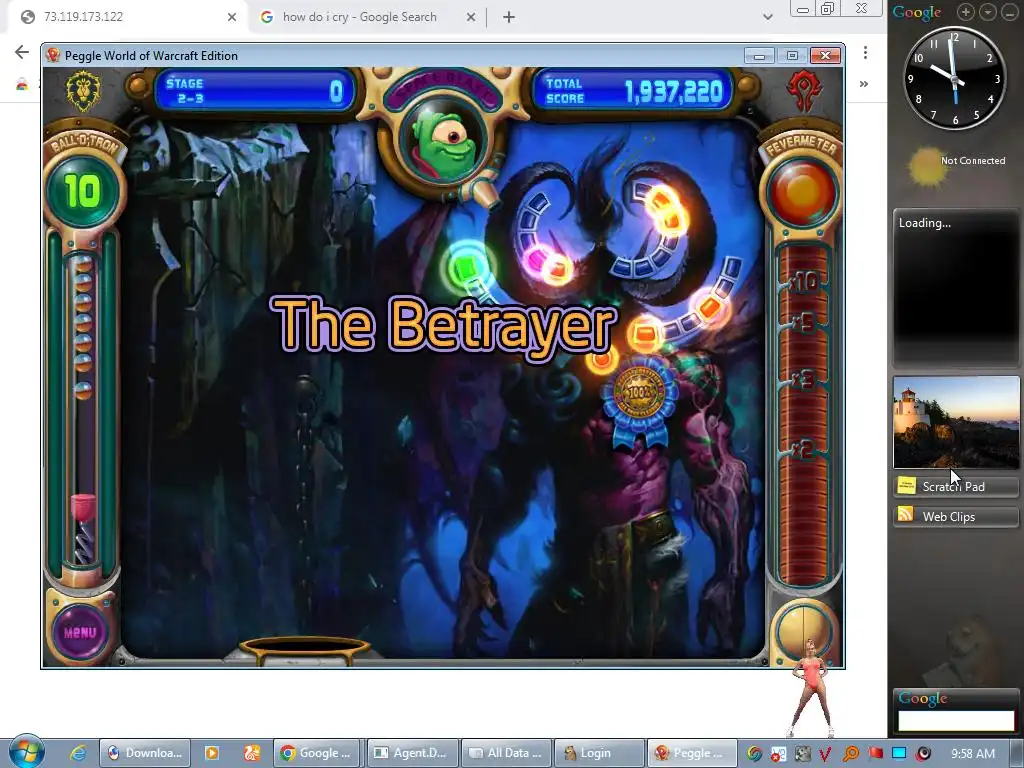This screenshot has height=768, width=1024.
Task: Click the orange UC Browser taskbar icon
Action: tap(251, 753)
